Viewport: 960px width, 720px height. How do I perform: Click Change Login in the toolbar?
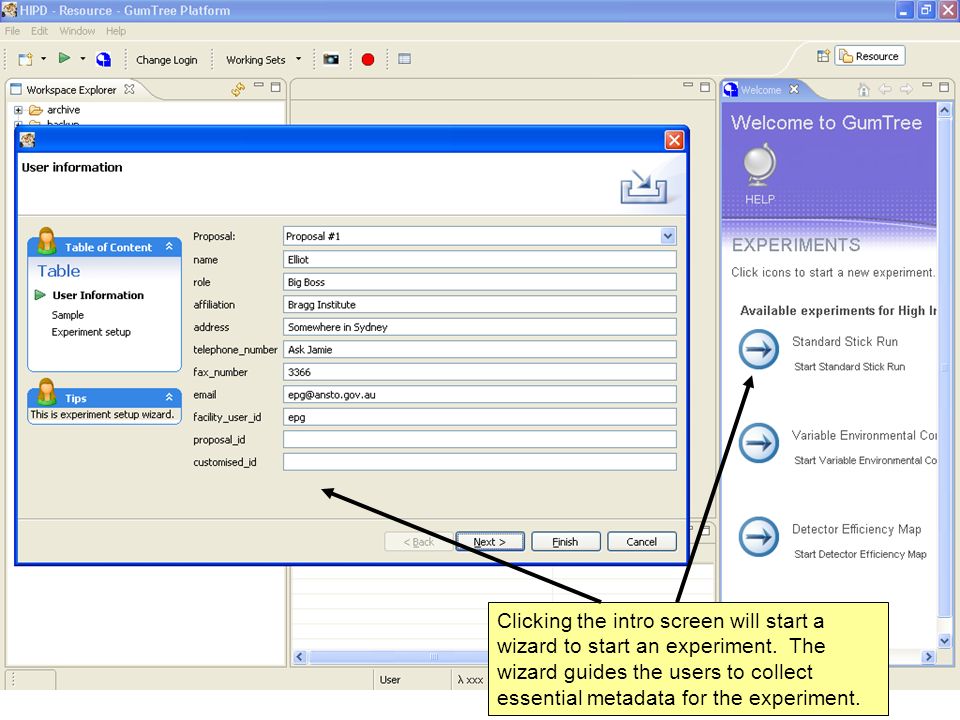coord(167,60)
